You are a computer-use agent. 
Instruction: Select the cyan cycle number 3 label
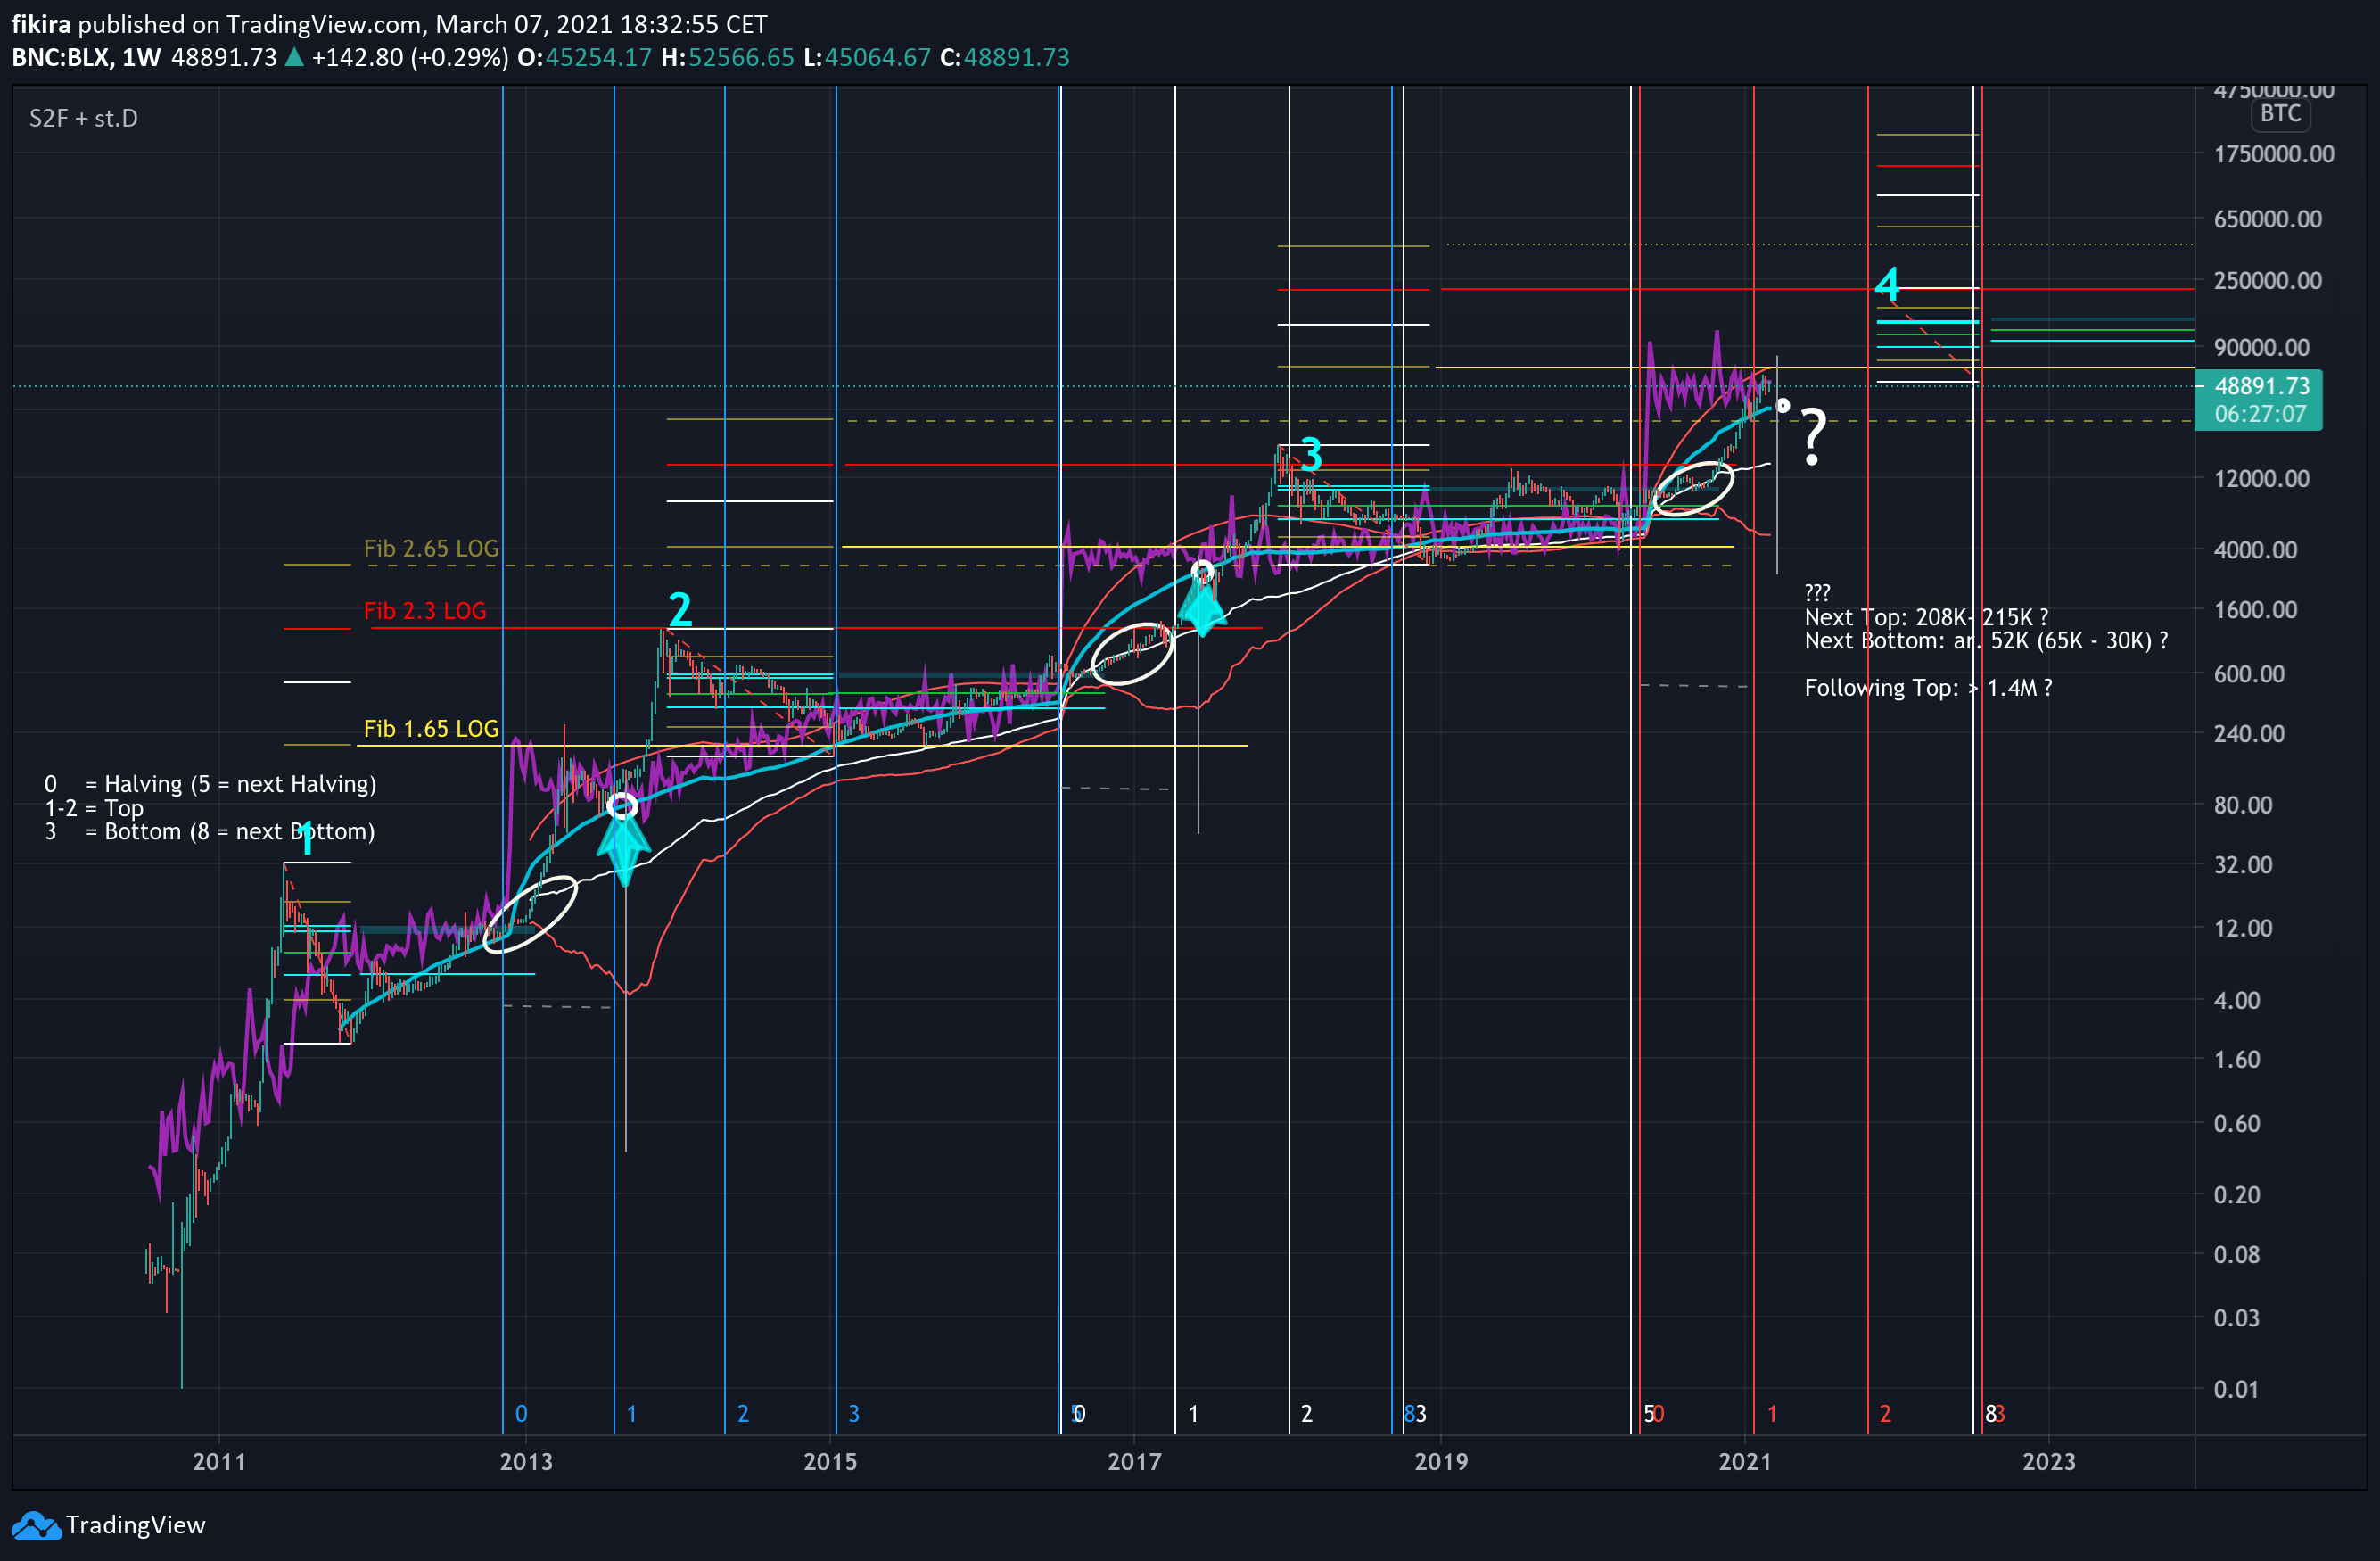[x=1311, y=455]
